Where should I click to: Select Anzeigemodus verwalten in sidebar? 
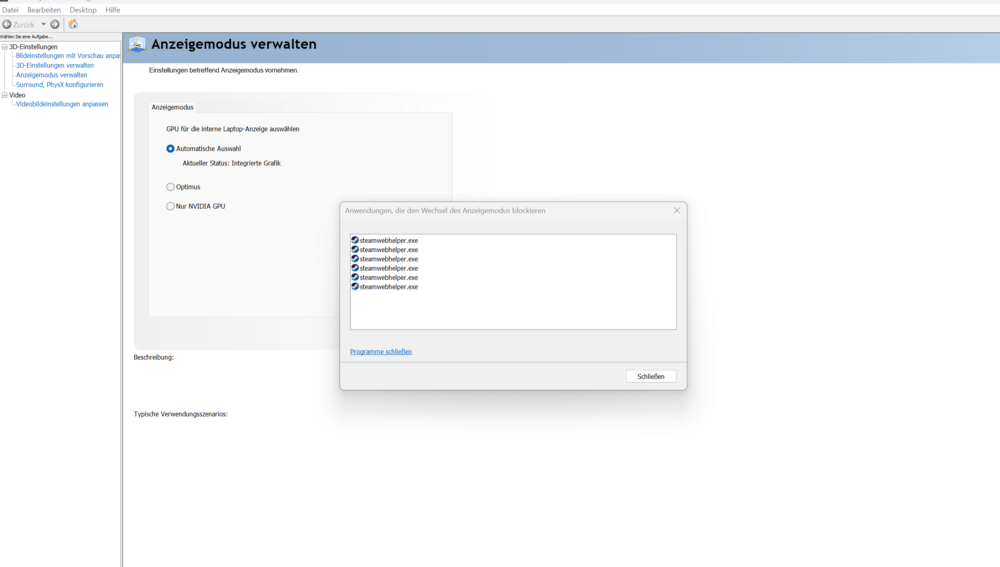[x=52, y=75]
